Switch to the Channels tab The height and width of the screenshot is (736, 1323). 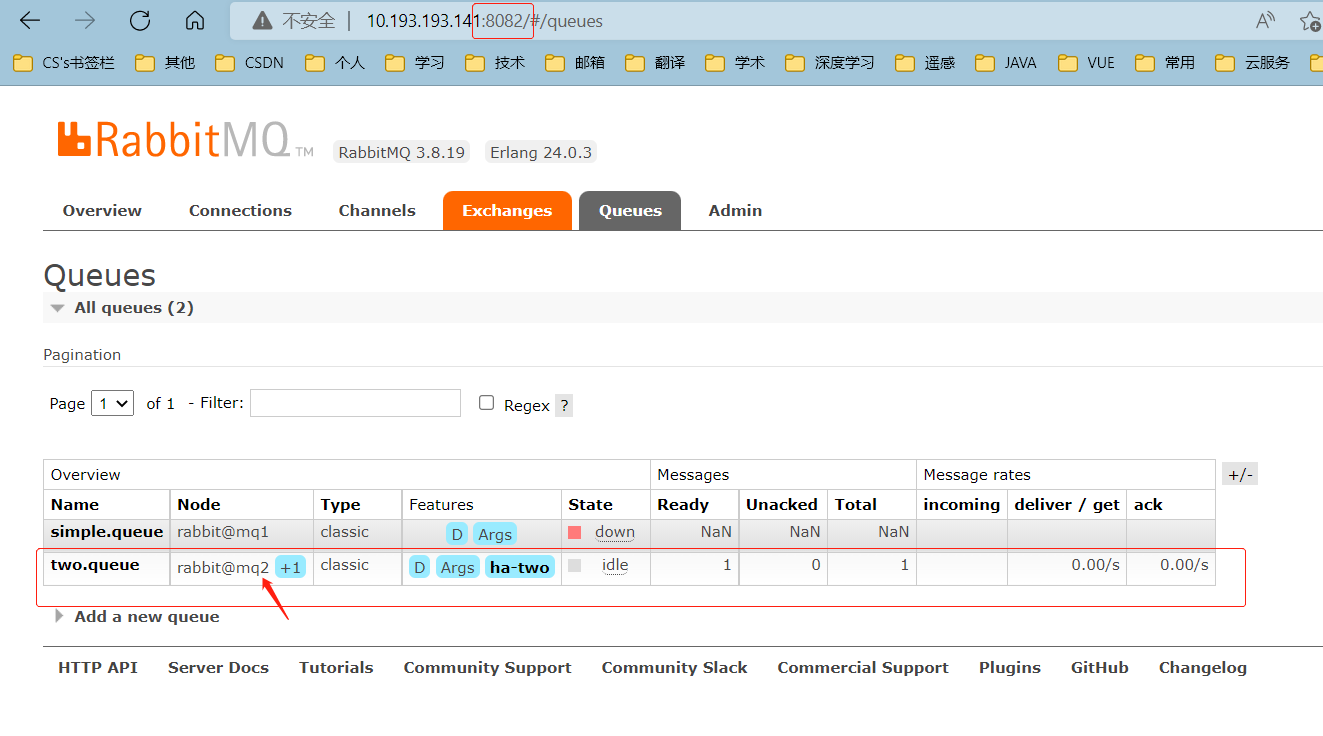click(x=377, y=210)
